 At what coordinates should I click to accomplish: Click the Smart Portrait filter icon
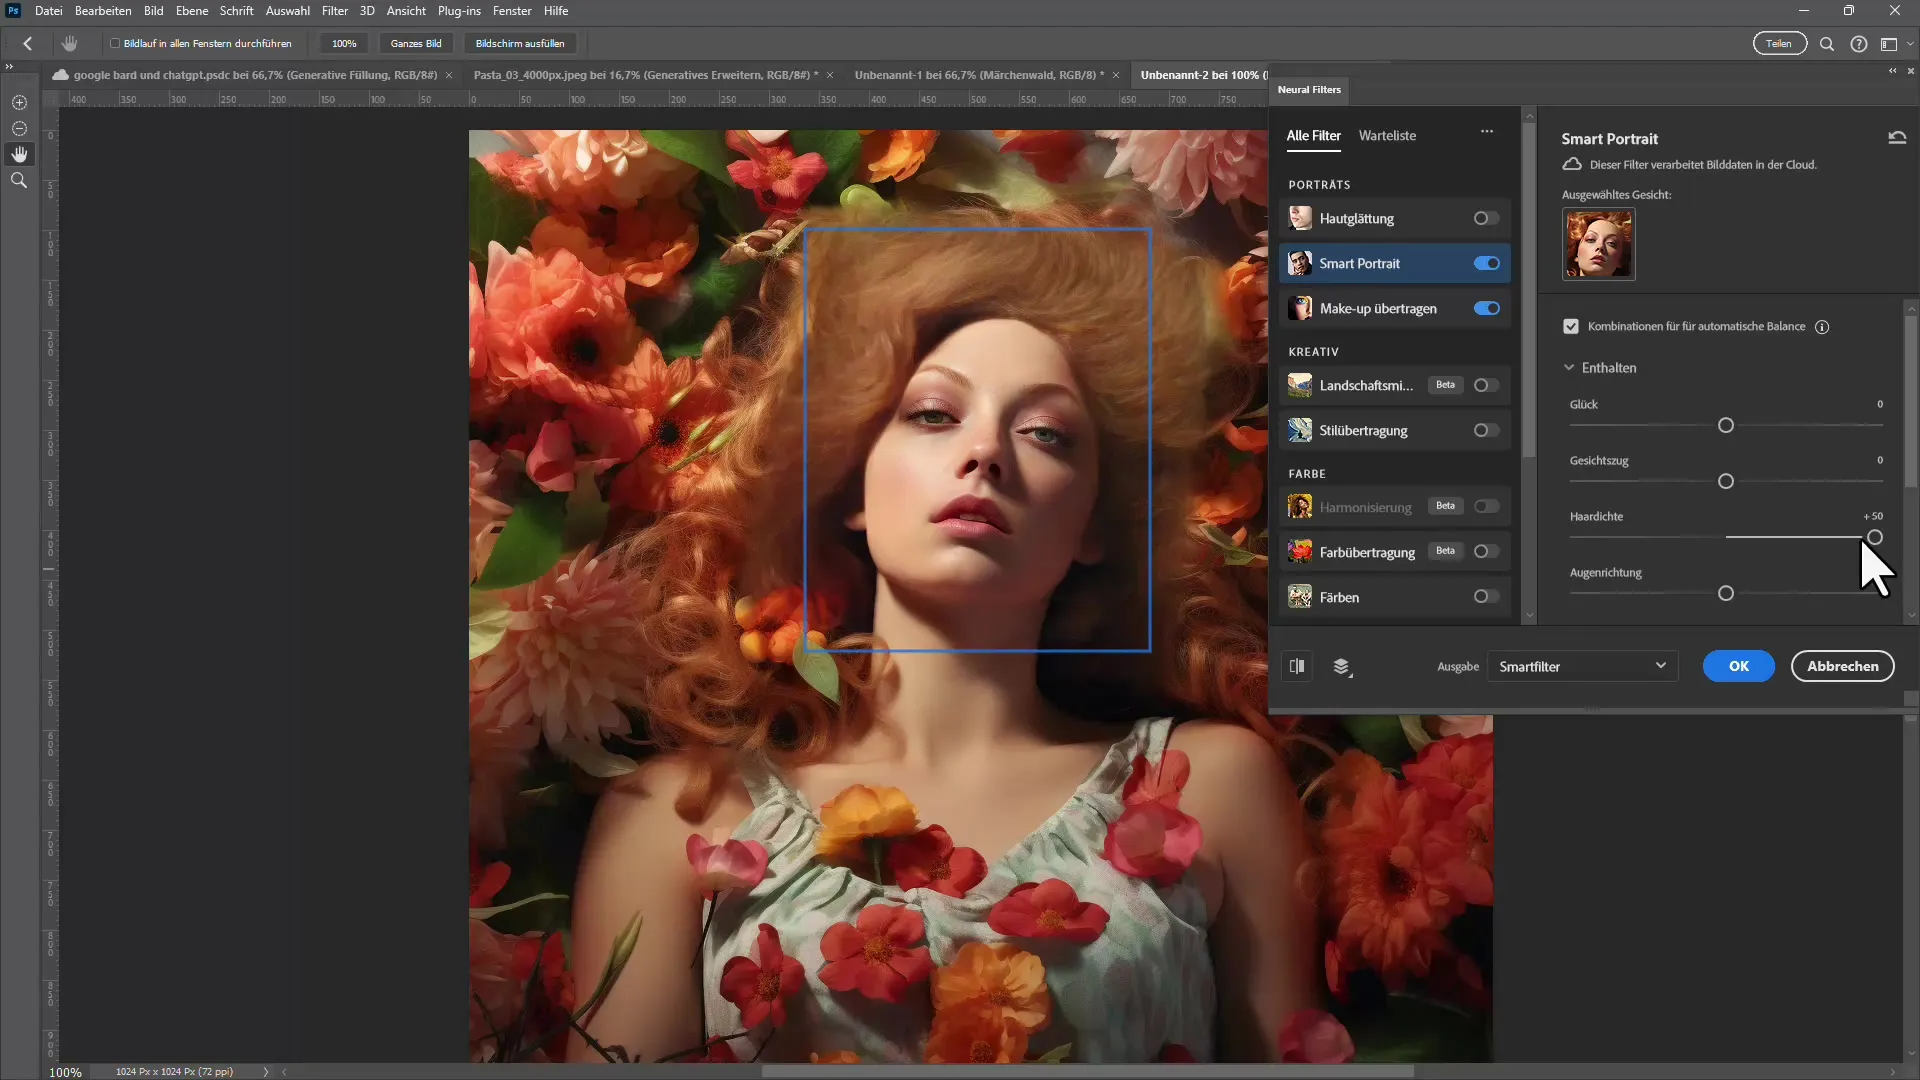coord(1300,263)
